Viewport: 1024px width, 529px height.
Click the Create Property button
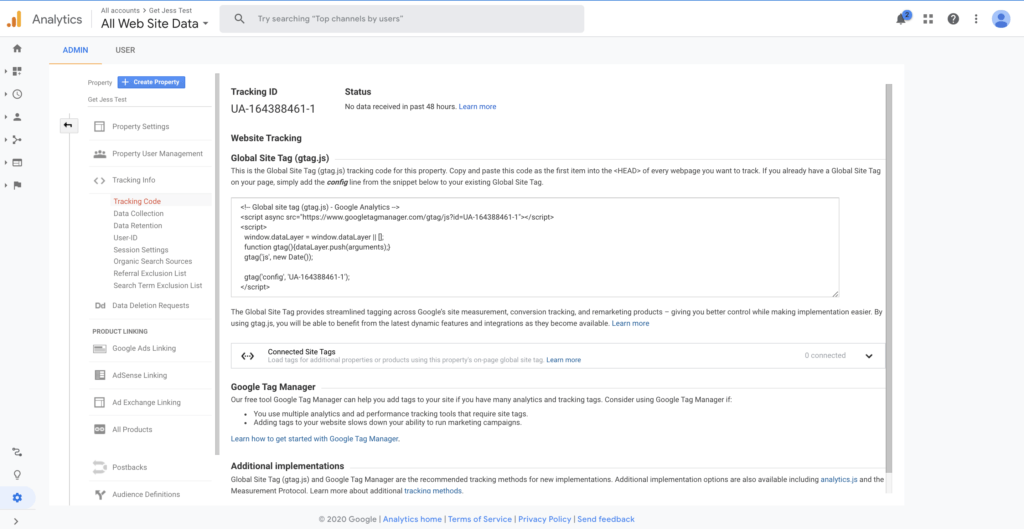pos(152,82)
